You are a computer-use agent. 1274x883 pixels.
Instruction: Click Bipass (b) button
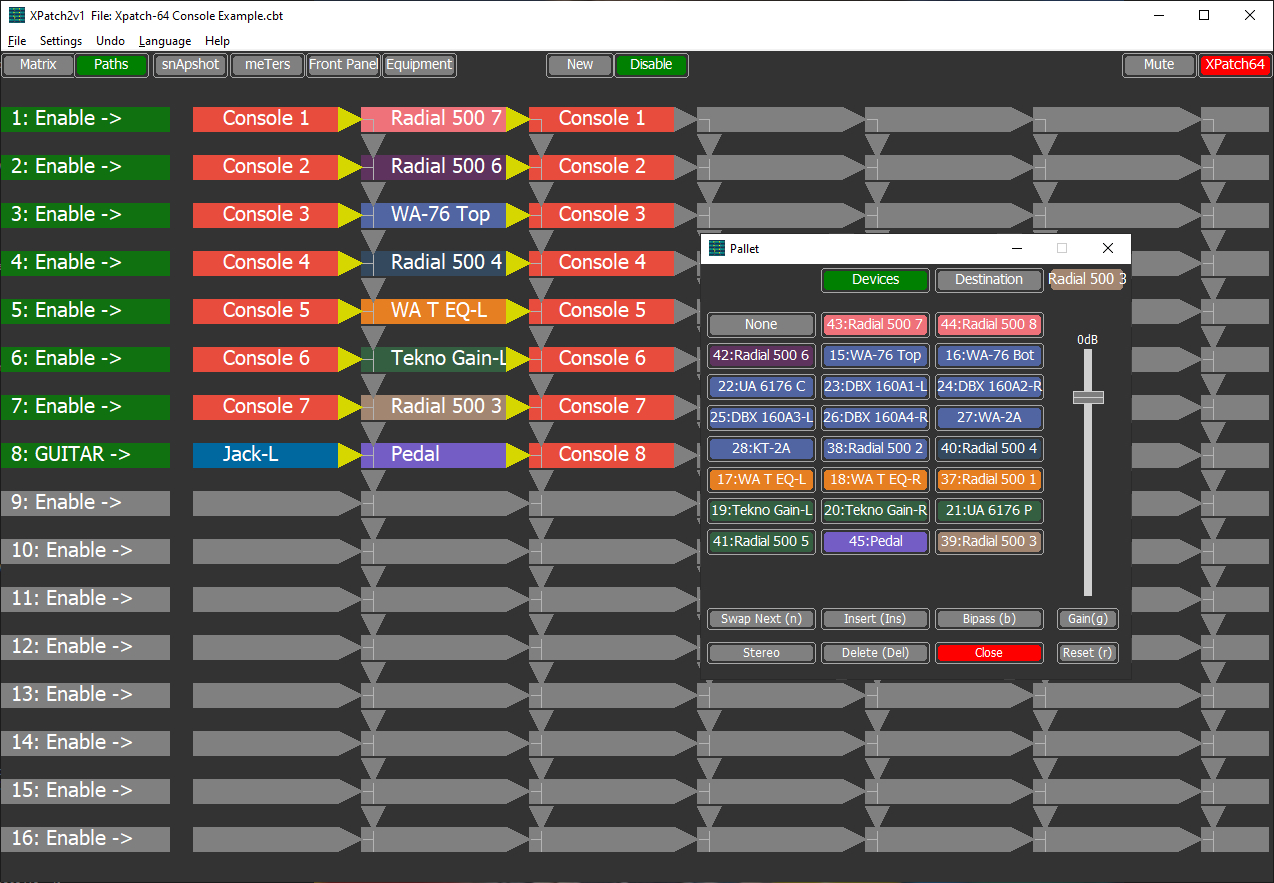[989, 619]
